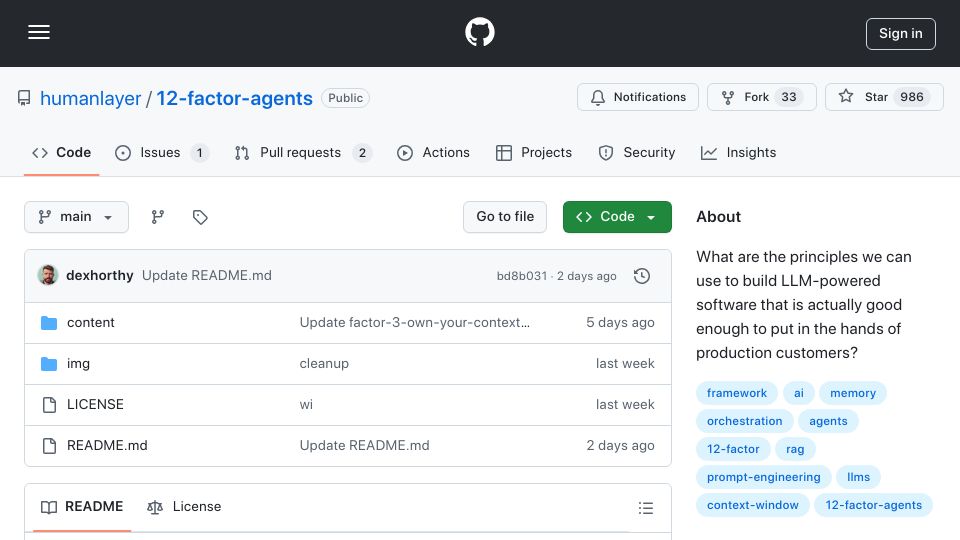960x540 pixels.
Task: Click the agents topic tag
Action: (x=828, y=421)
